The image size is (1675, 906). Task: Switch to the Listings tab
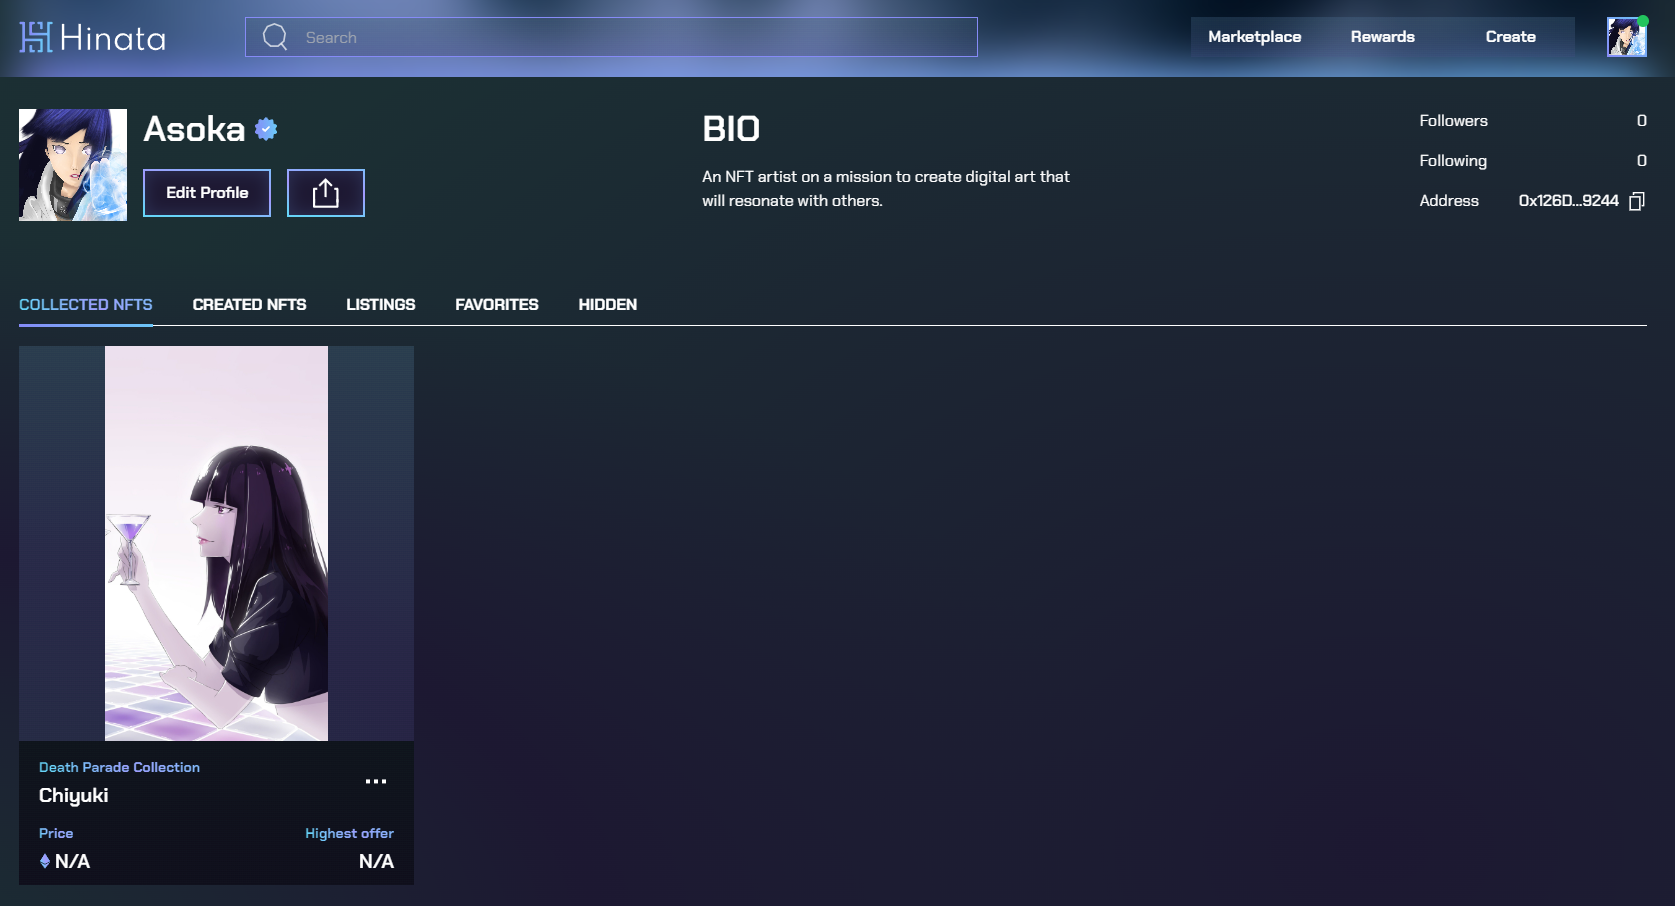pyautogui.click(x=380, y=305)
